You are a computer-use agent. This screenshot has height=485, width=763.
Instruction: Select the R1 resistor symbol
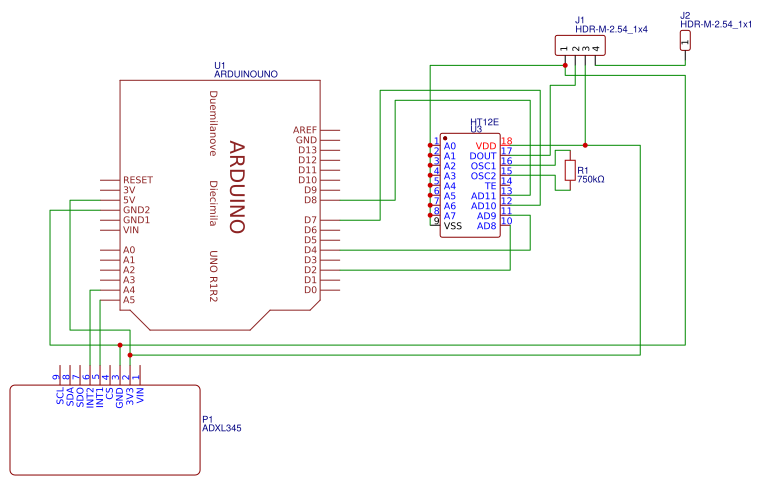(570, 170)
